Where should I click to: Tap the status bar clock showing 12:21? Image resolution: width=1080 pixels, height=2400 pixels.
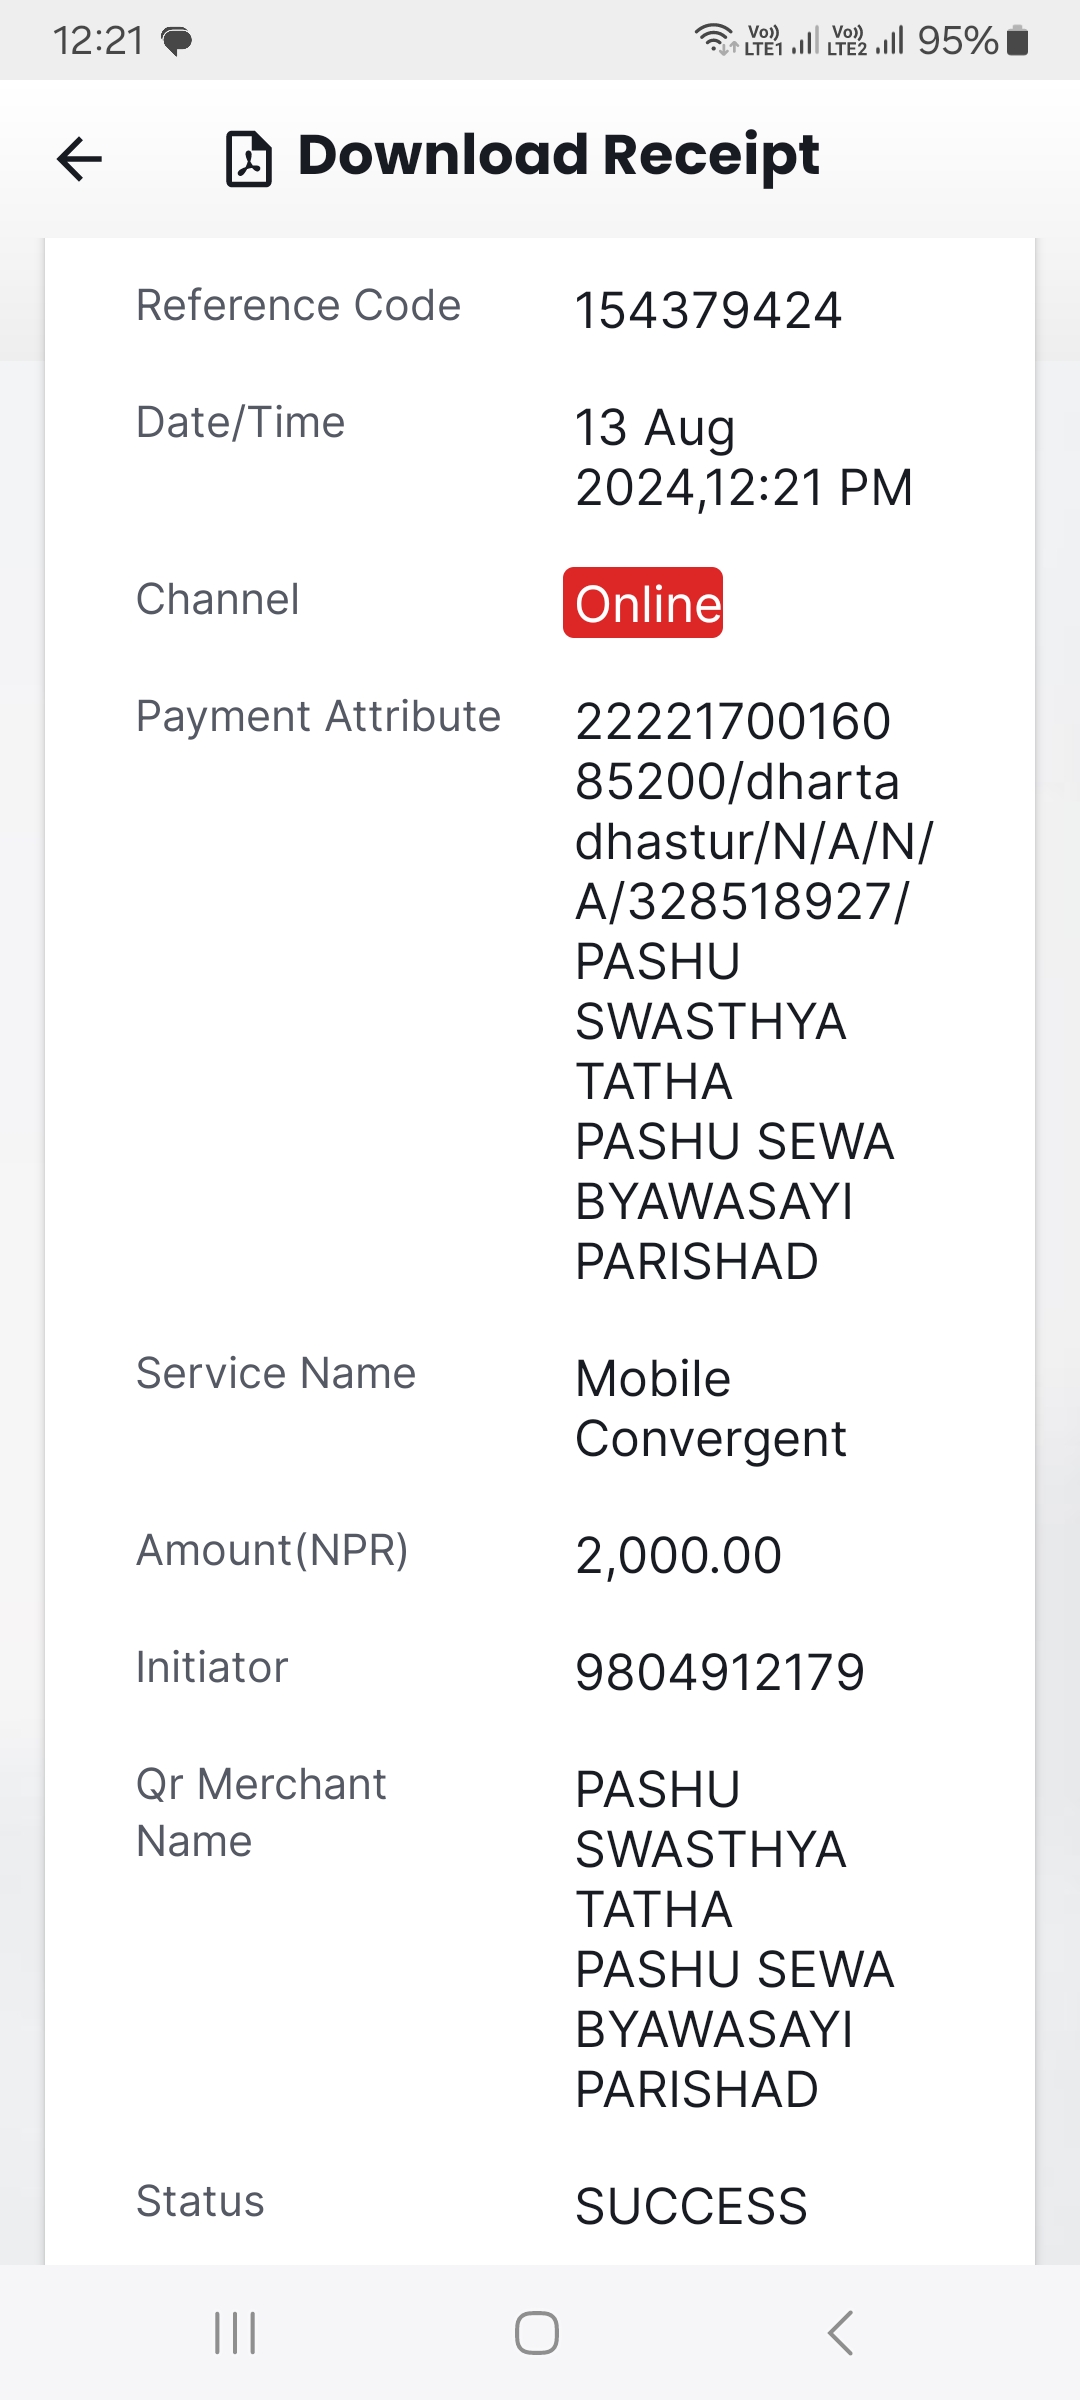click(98, 41)
